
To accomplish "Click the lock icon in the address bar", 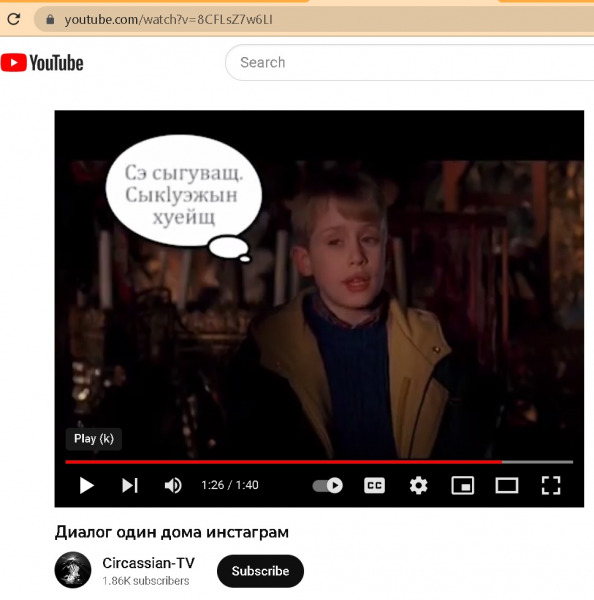I will [x=50, y=19].
